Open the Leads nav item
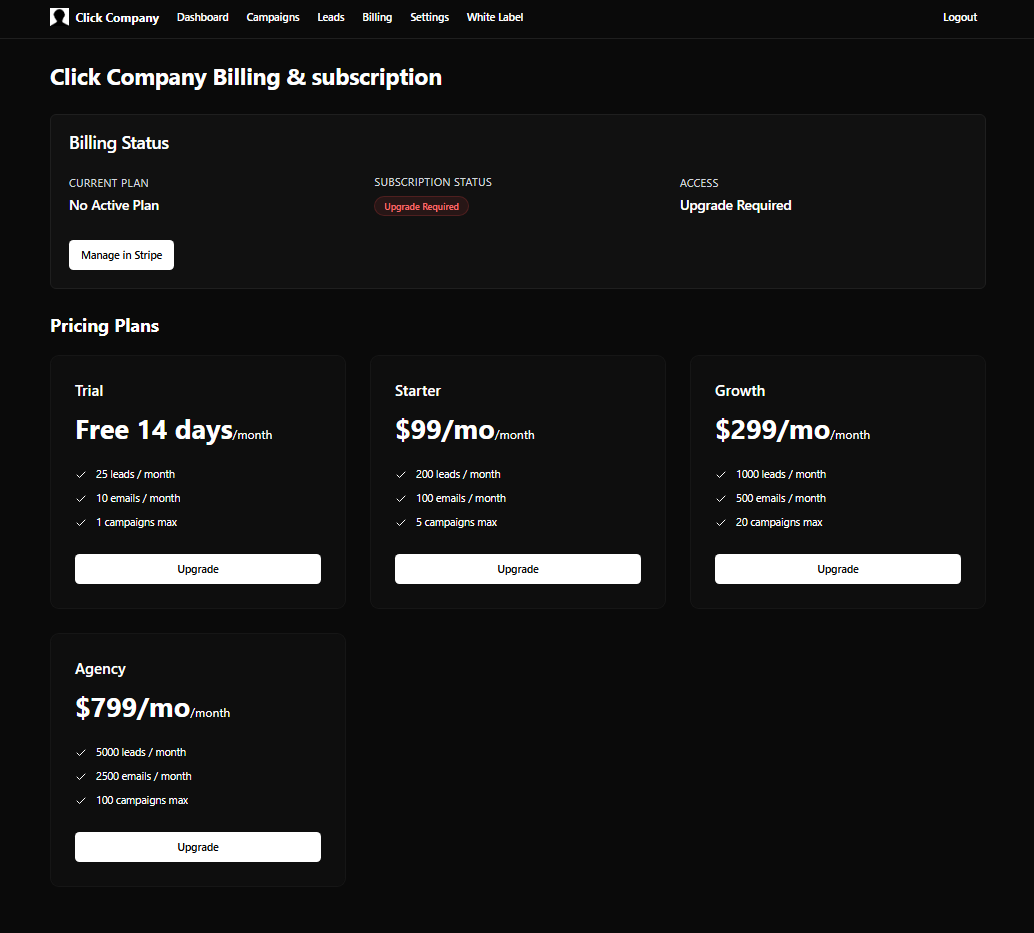The height and width of the screenshot is (933, 1034). pyautogui.click(x=330, y=17)
